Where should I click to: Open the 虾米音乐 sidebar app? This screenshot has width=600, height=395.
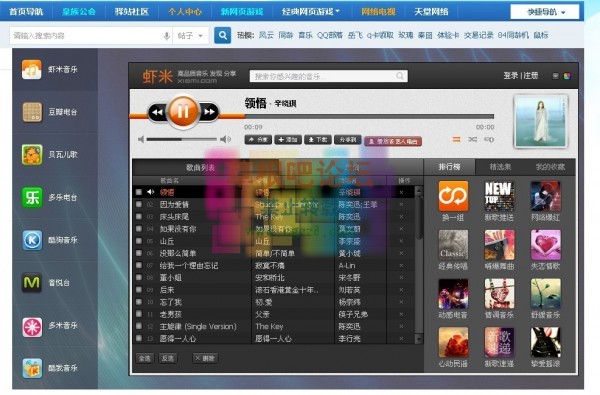pos(50,70)
